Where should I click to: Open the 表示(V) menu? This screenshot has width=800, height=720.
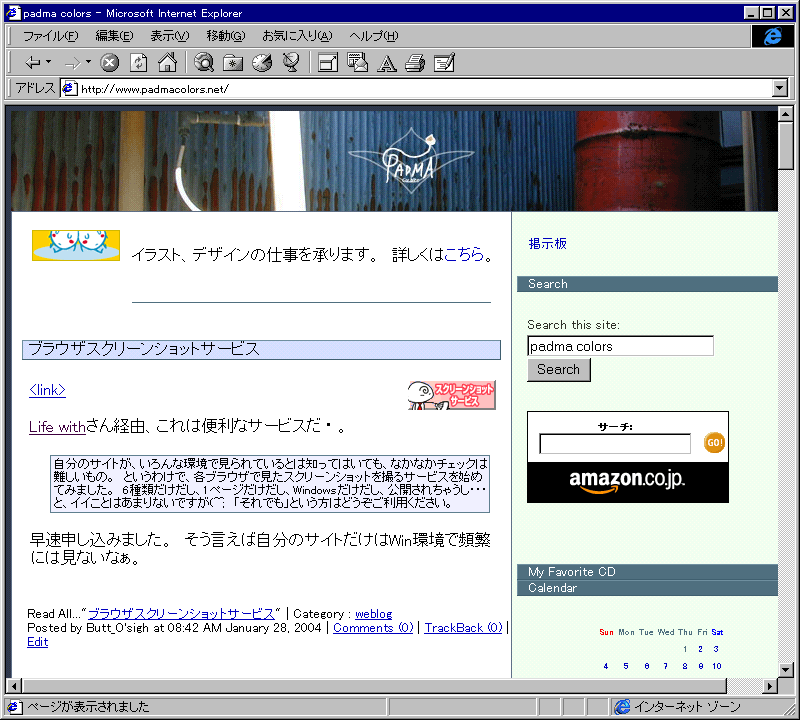(x=169, y=36)
